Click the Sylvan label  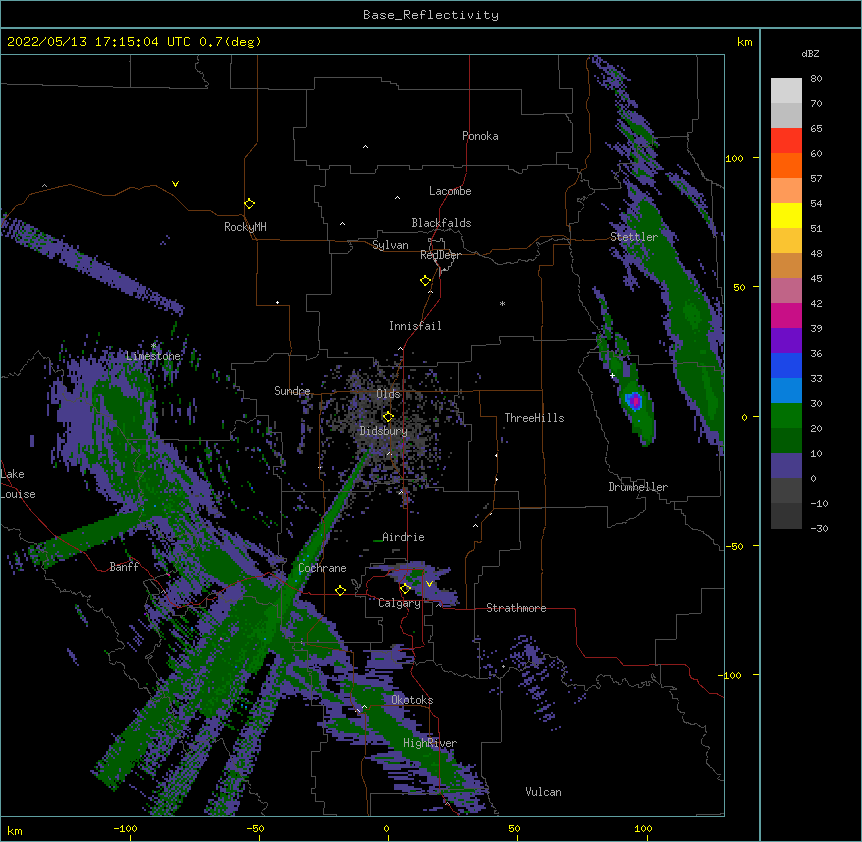click(x=390, y=245)
